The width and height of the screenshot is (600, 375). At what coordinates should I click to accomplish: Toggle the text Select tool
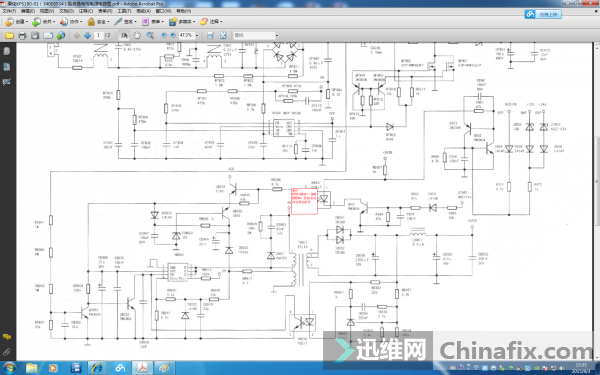[124, 35]
